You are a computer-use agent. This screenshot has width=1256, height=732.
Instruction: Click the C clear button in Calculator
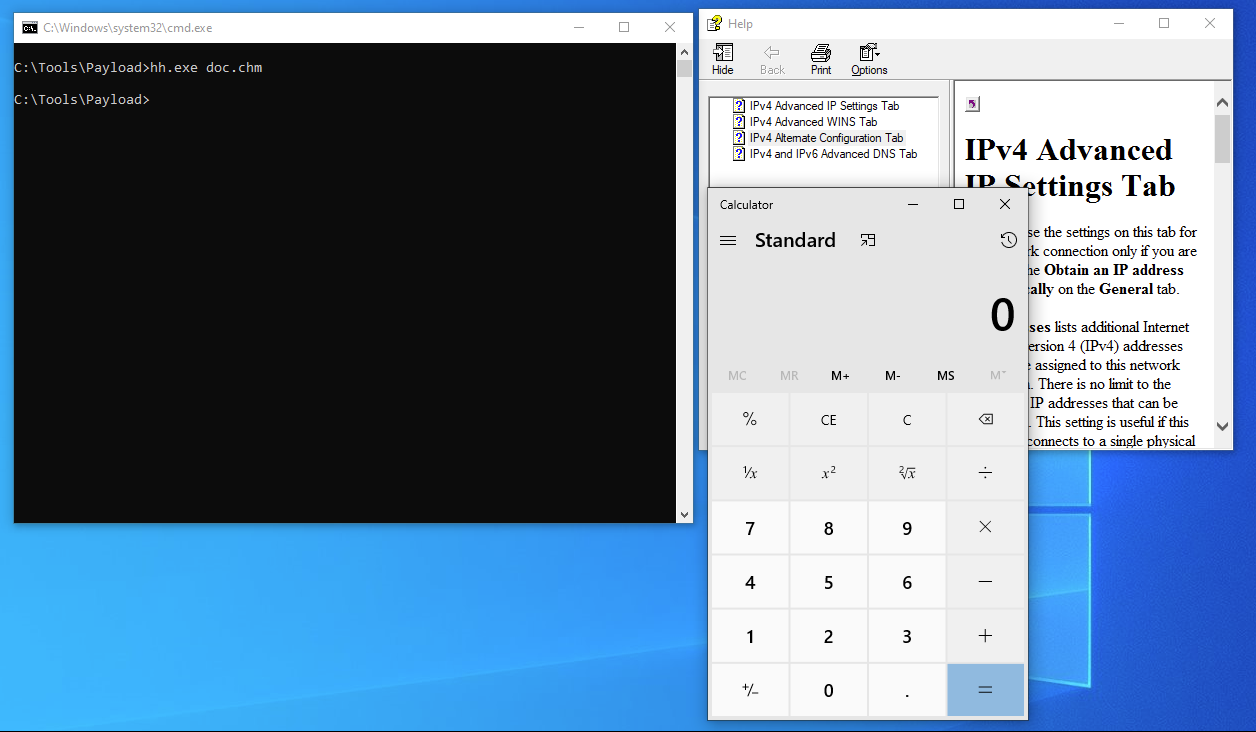tap(907, 420)
